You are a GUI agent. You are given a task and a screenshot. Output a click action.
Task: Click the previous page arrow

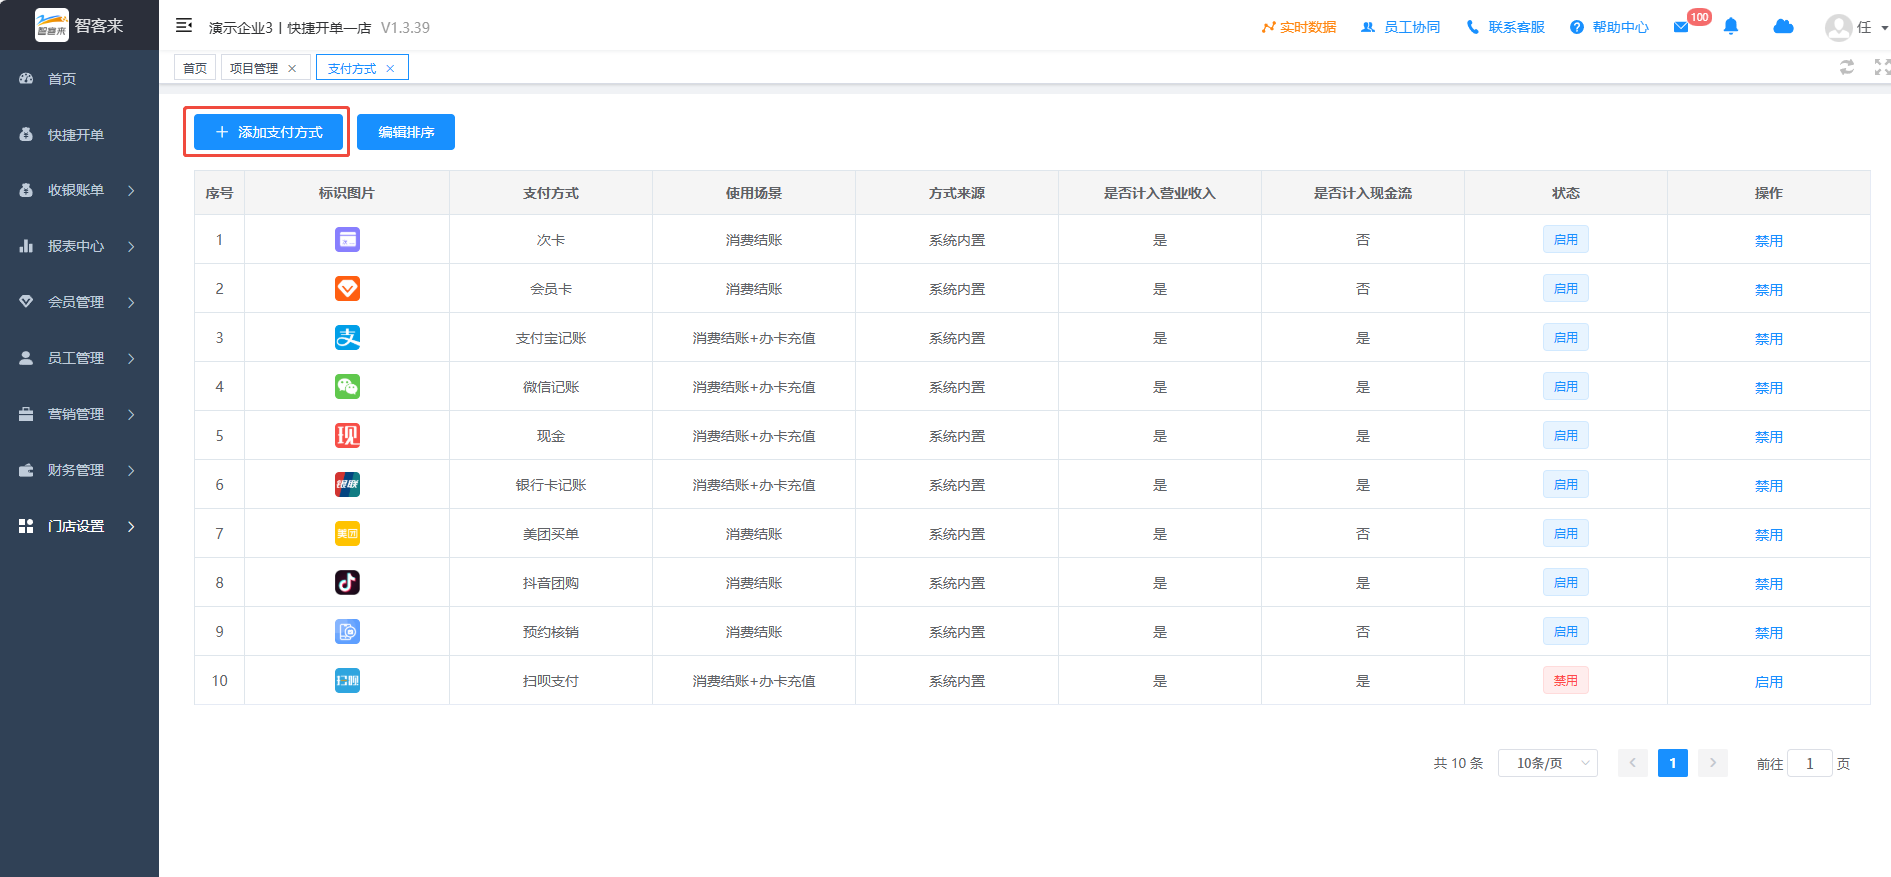pyautogui.click(x=1633, y=763)
